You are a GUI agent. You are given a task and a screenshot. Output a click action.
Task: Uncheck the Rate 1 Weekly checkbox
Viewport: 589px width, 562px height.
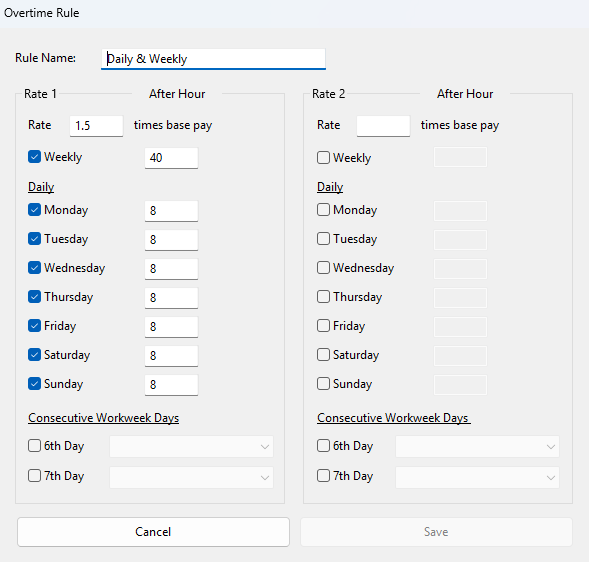click(x=34, y=157)
